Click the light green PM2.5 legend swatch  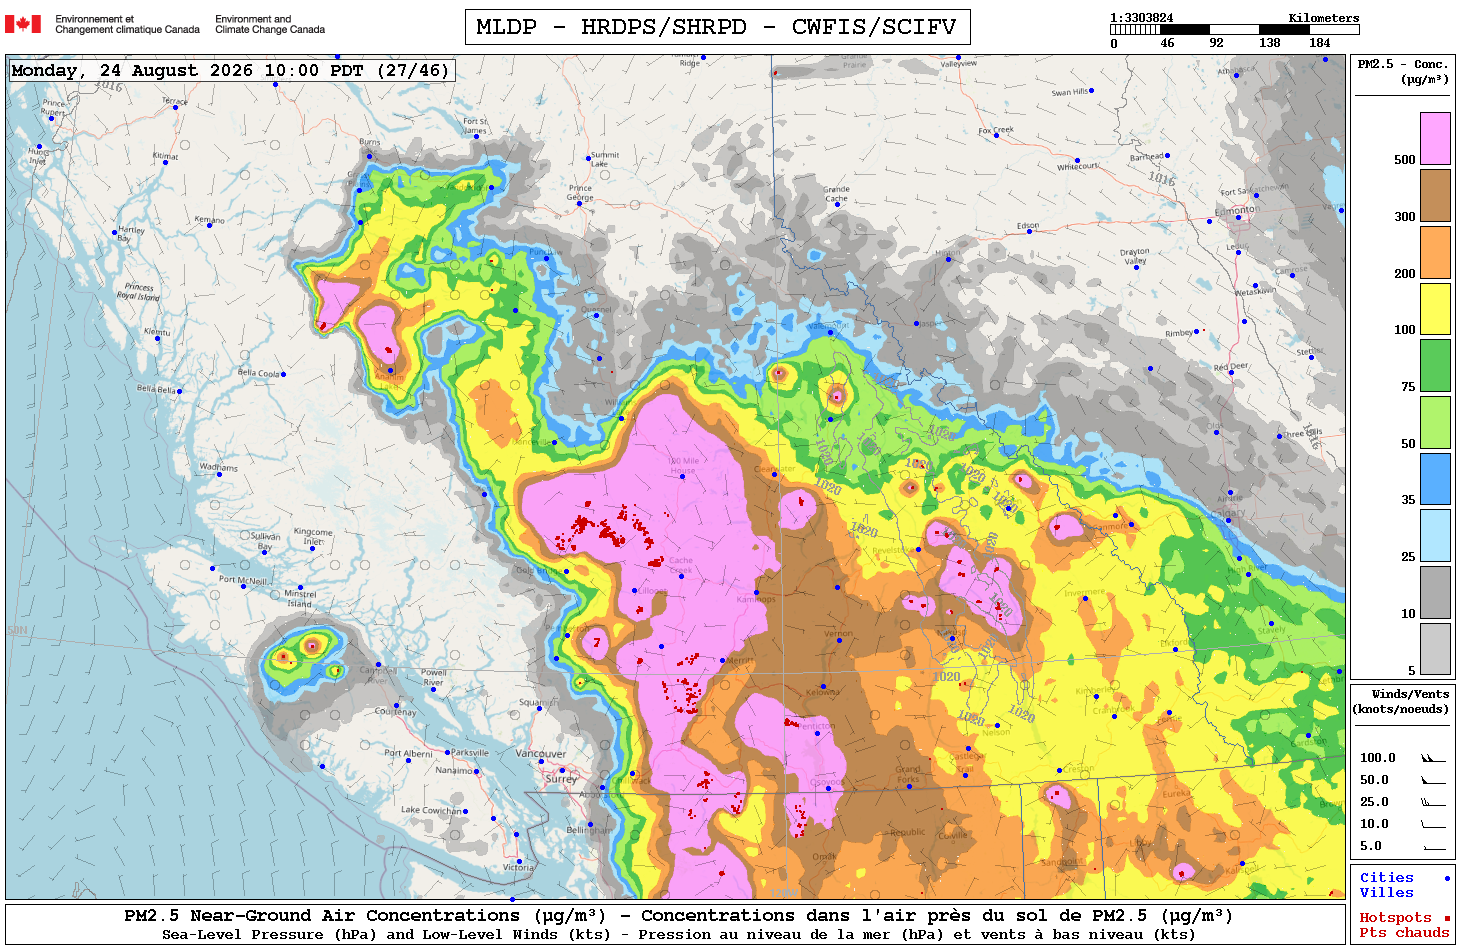[x=1435, y=422]
